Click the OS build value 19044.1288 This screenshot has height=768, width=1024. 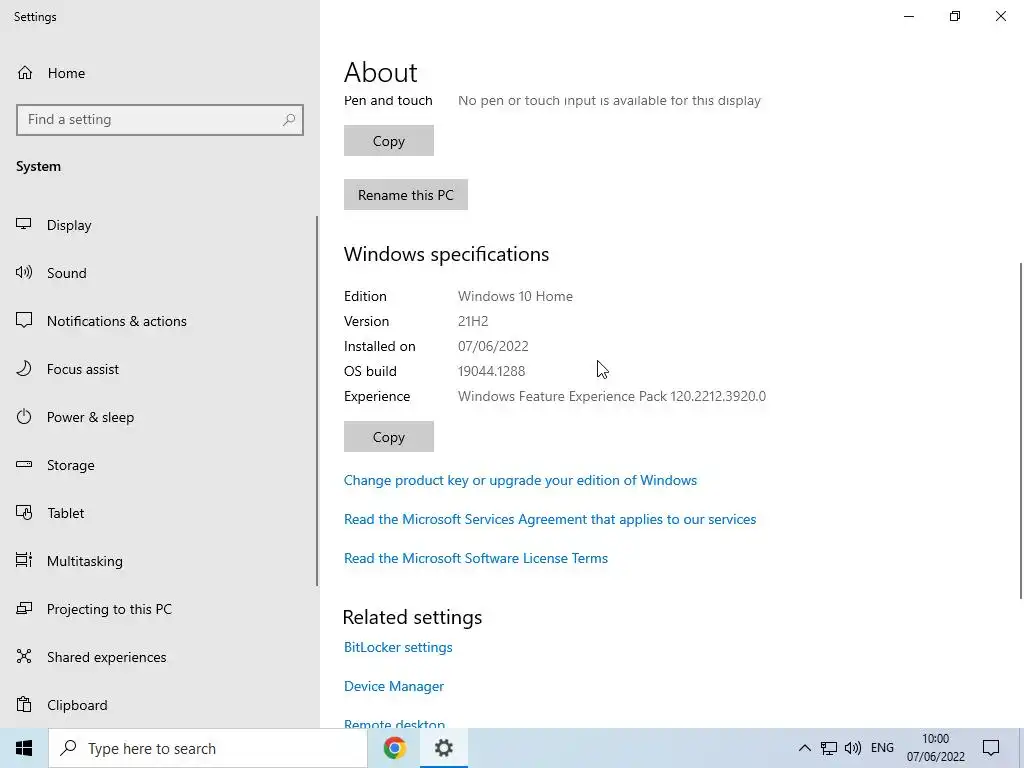(491, 371)
